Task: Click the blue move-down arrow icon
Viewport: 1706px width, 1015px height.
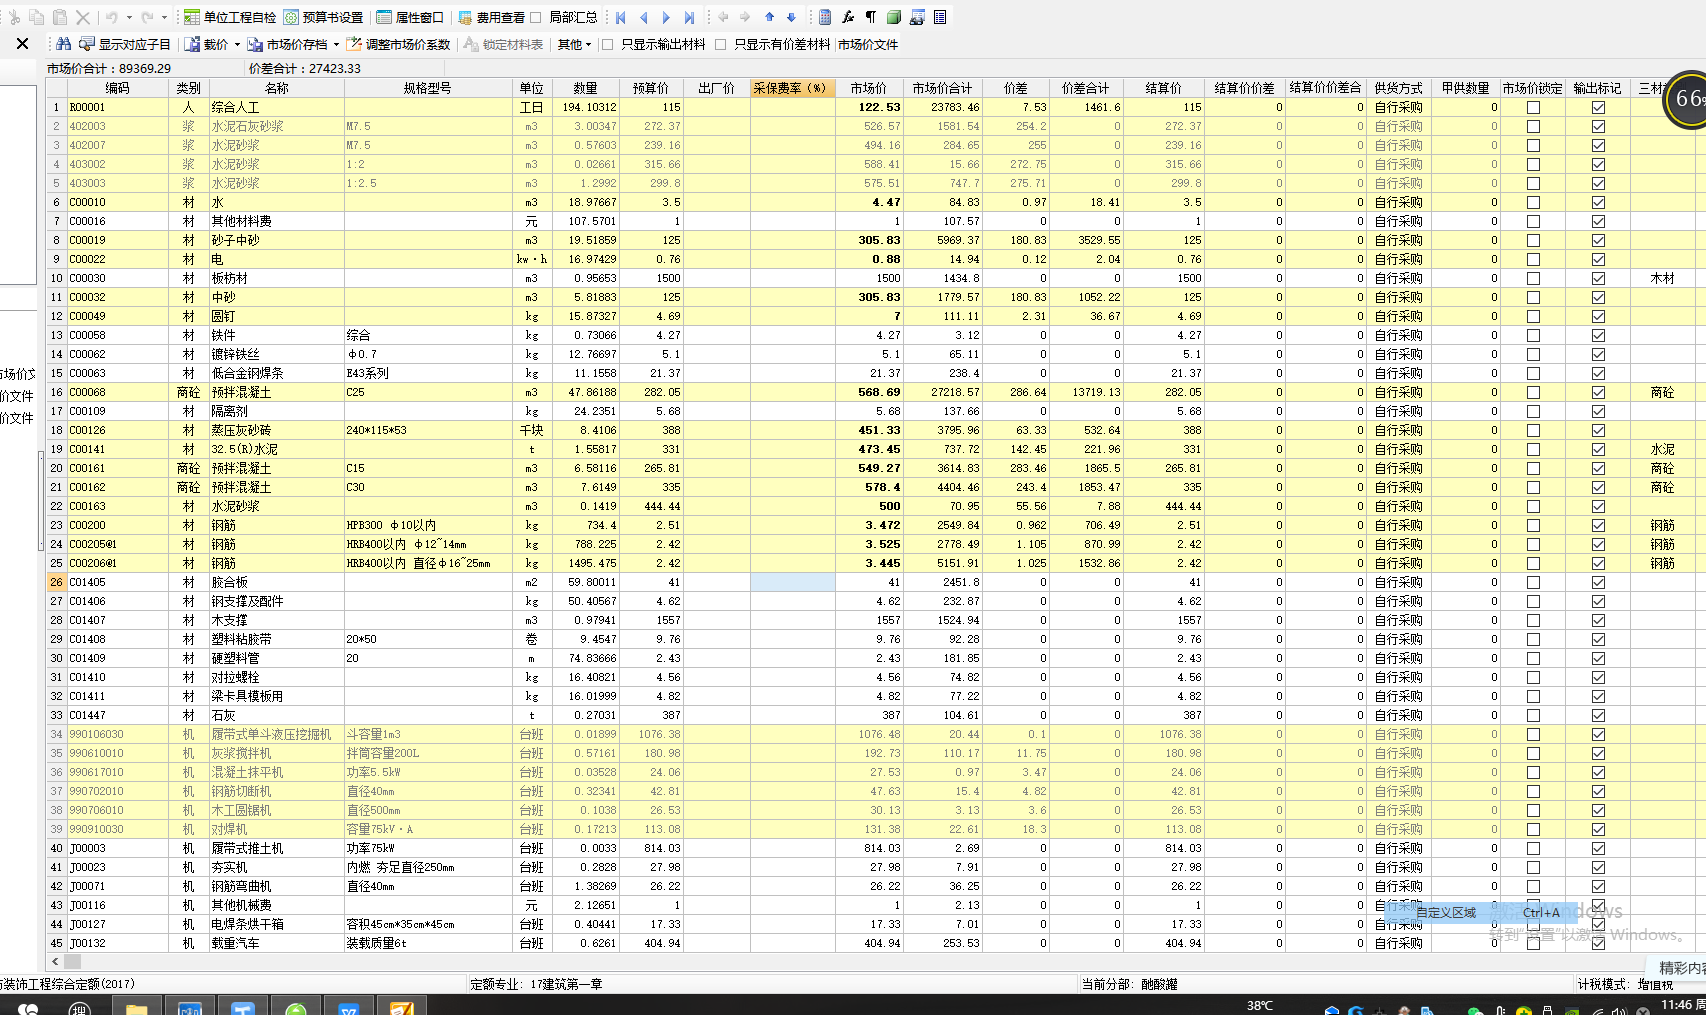Action: coord(791,17)
